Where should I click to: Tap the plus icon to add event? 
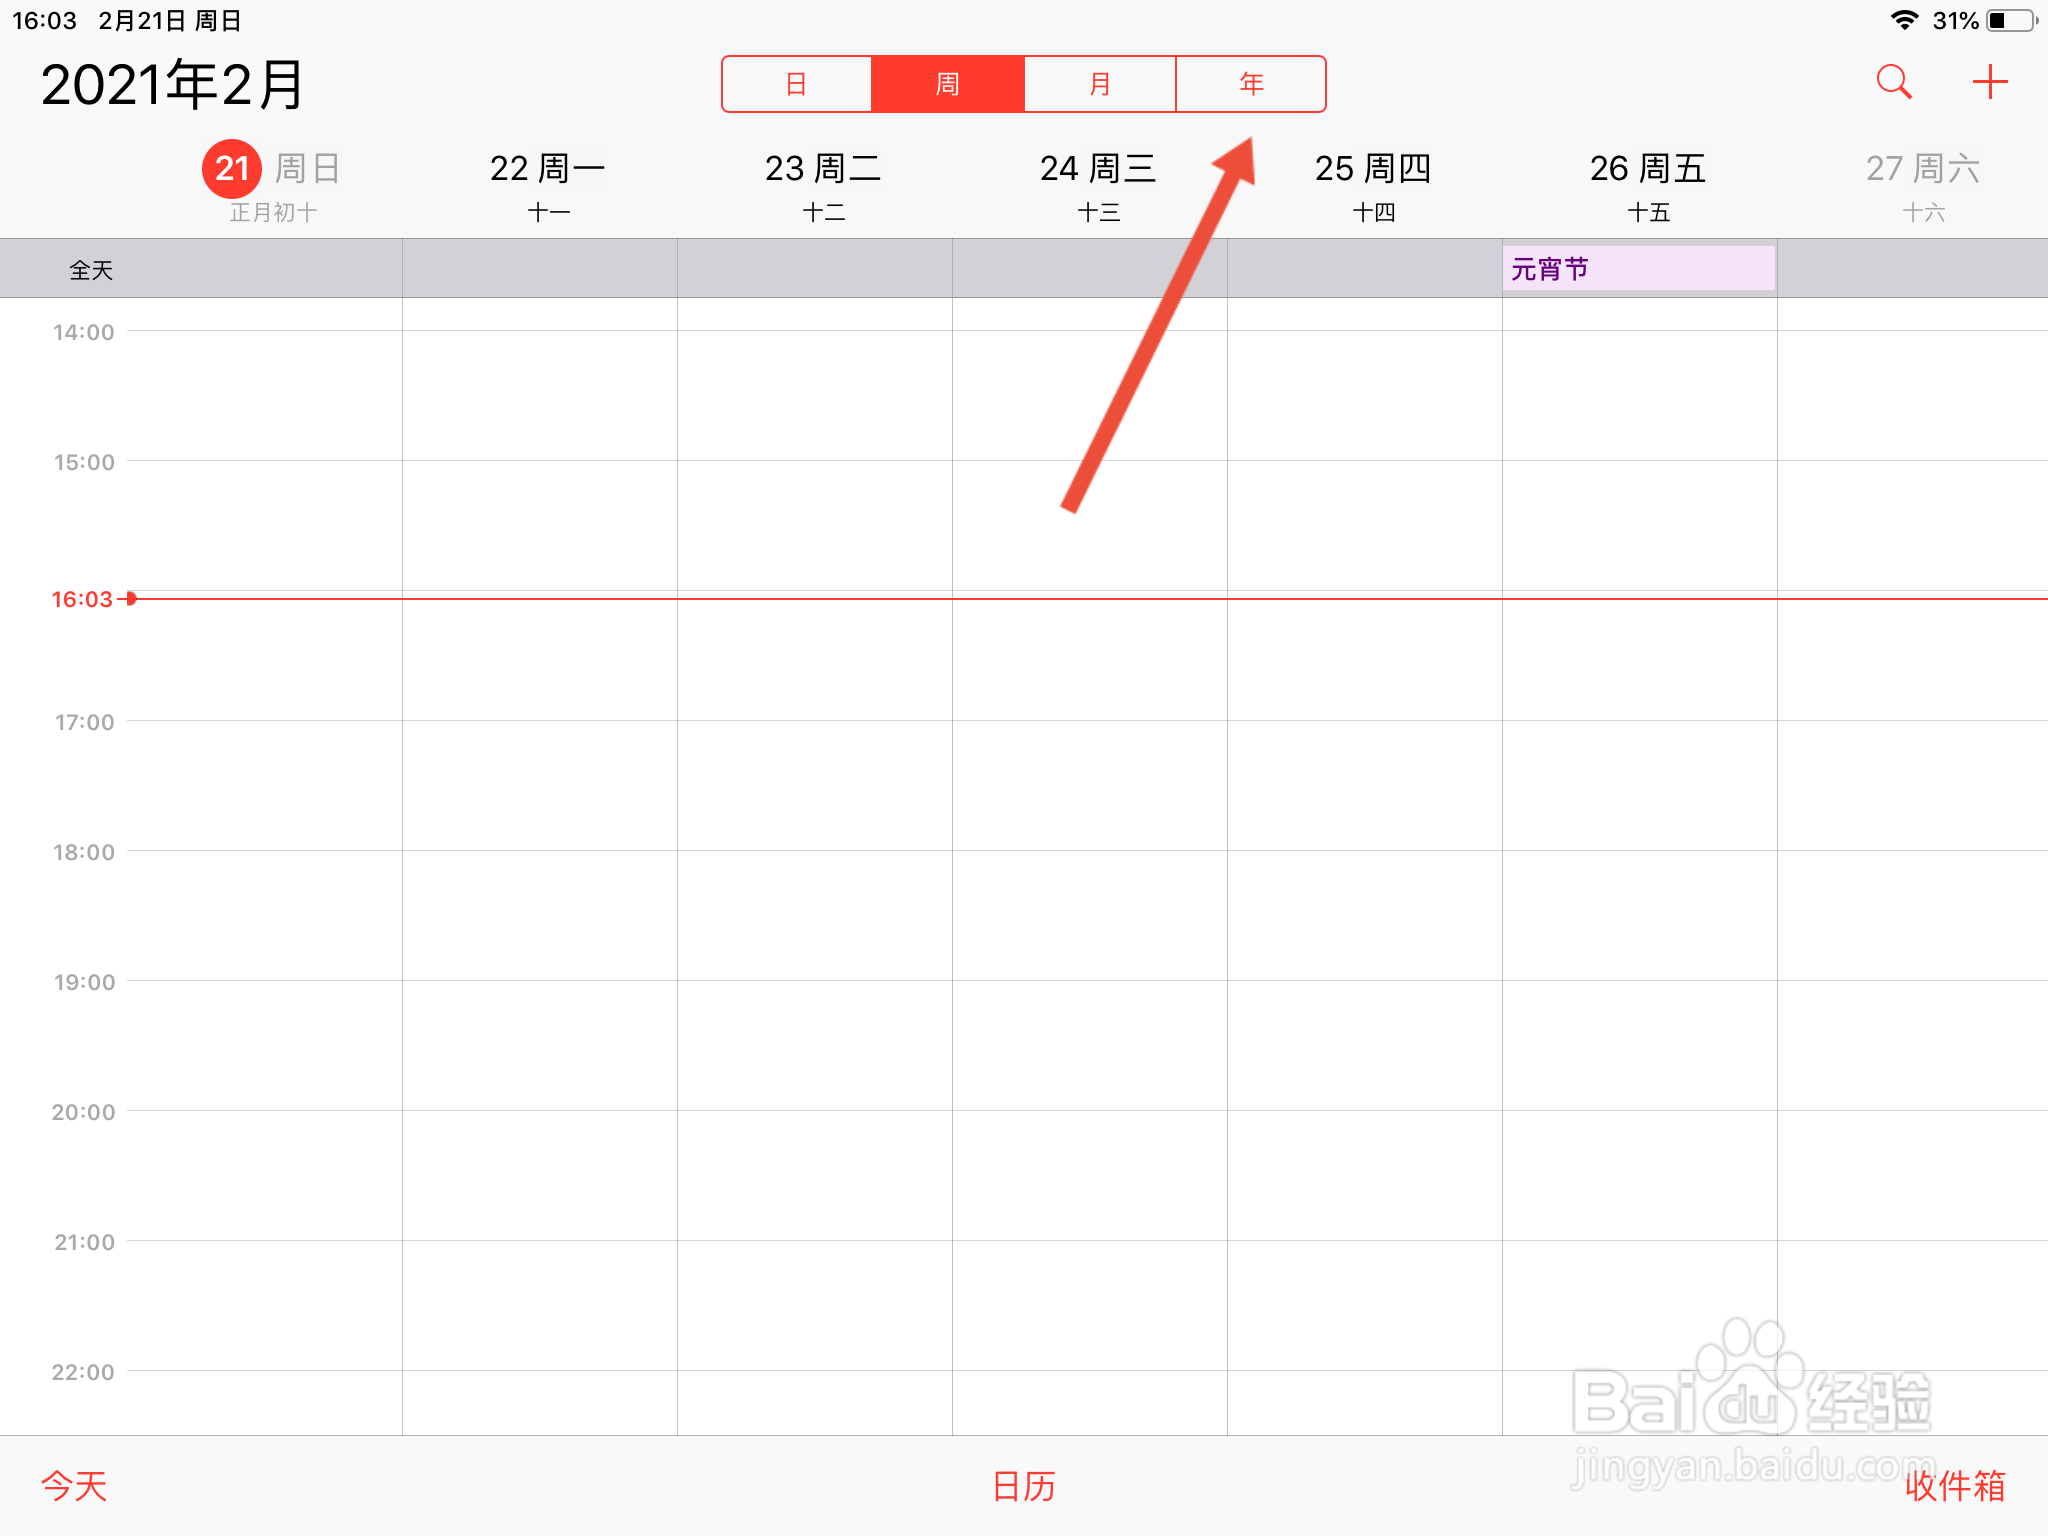[1990, 82]
